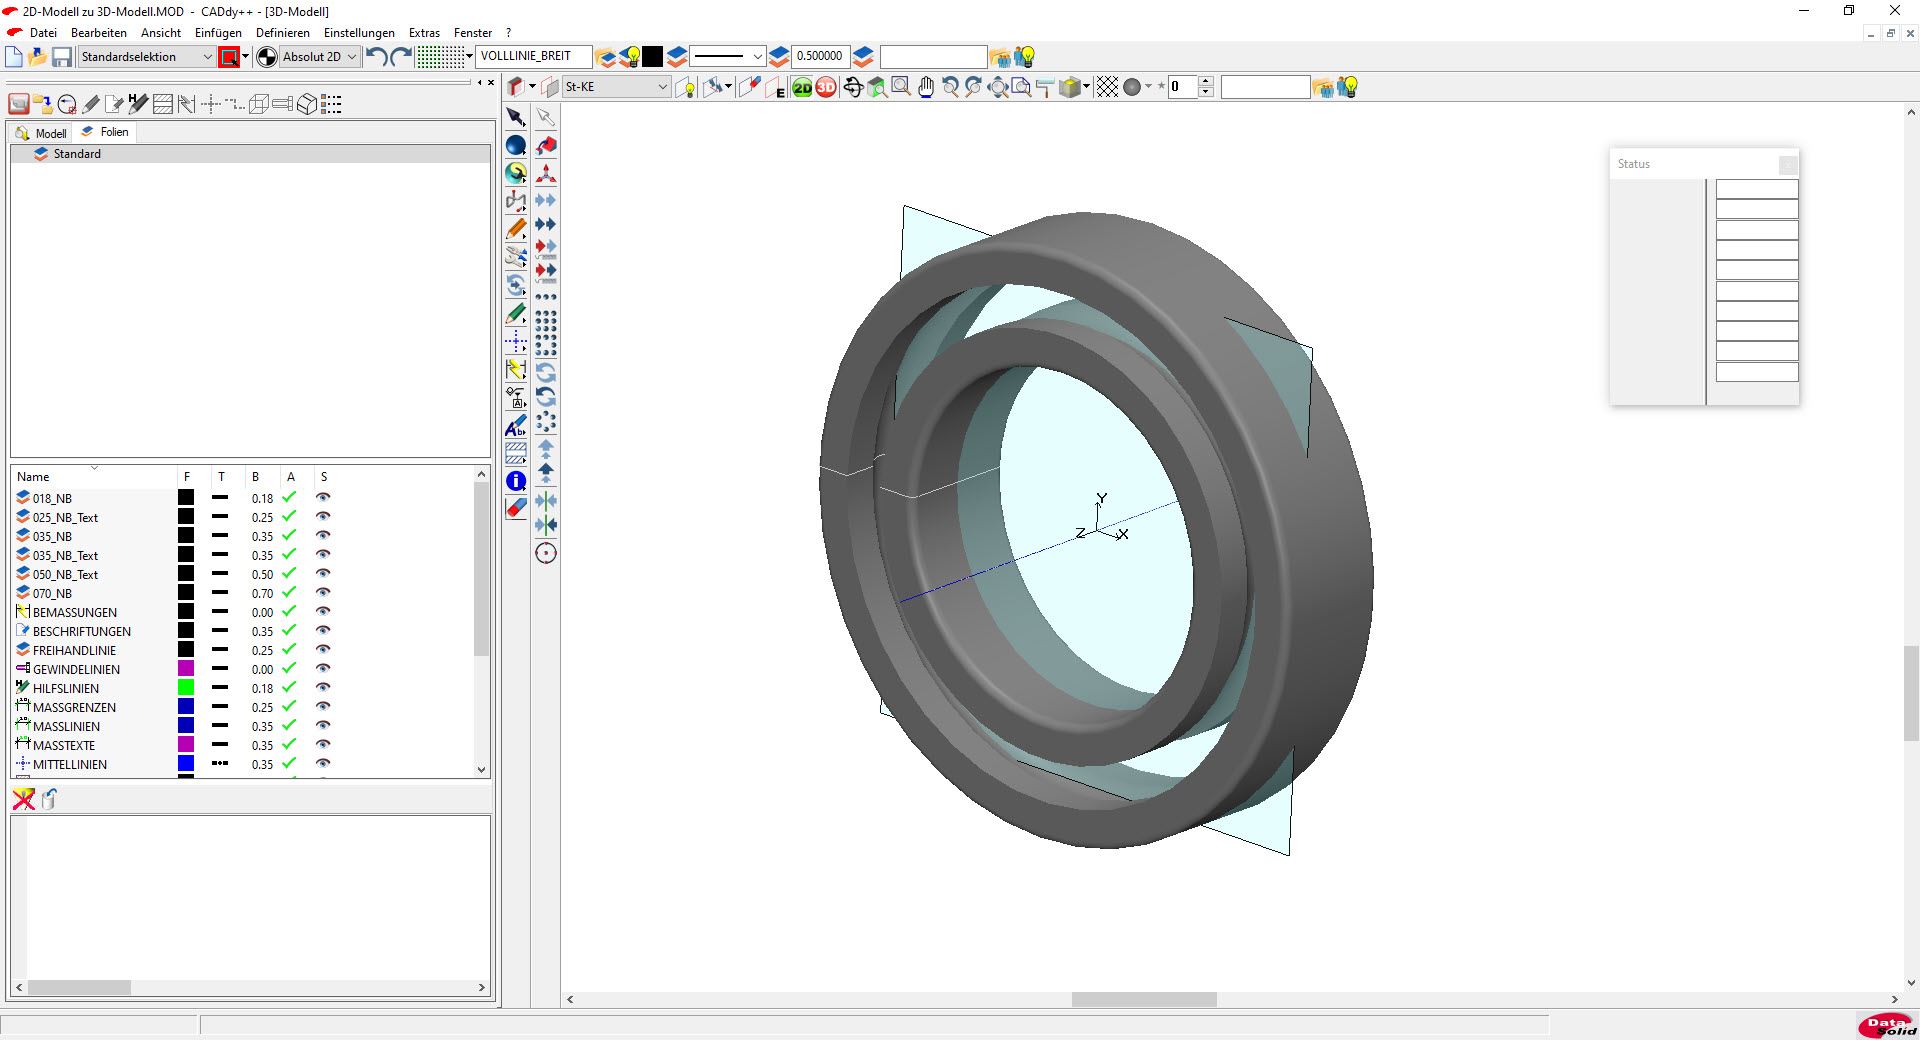Click the undo arrow icon
1920x1040 pixels.
pos(376,57)
